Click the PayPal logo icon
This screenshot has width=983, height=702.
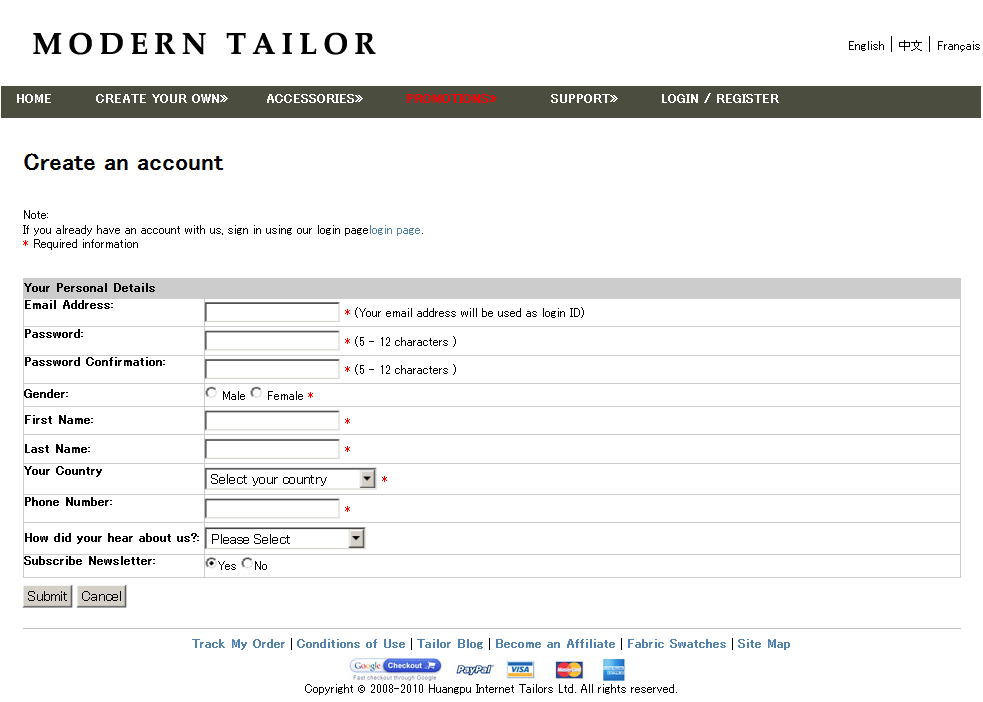[474, 670]
